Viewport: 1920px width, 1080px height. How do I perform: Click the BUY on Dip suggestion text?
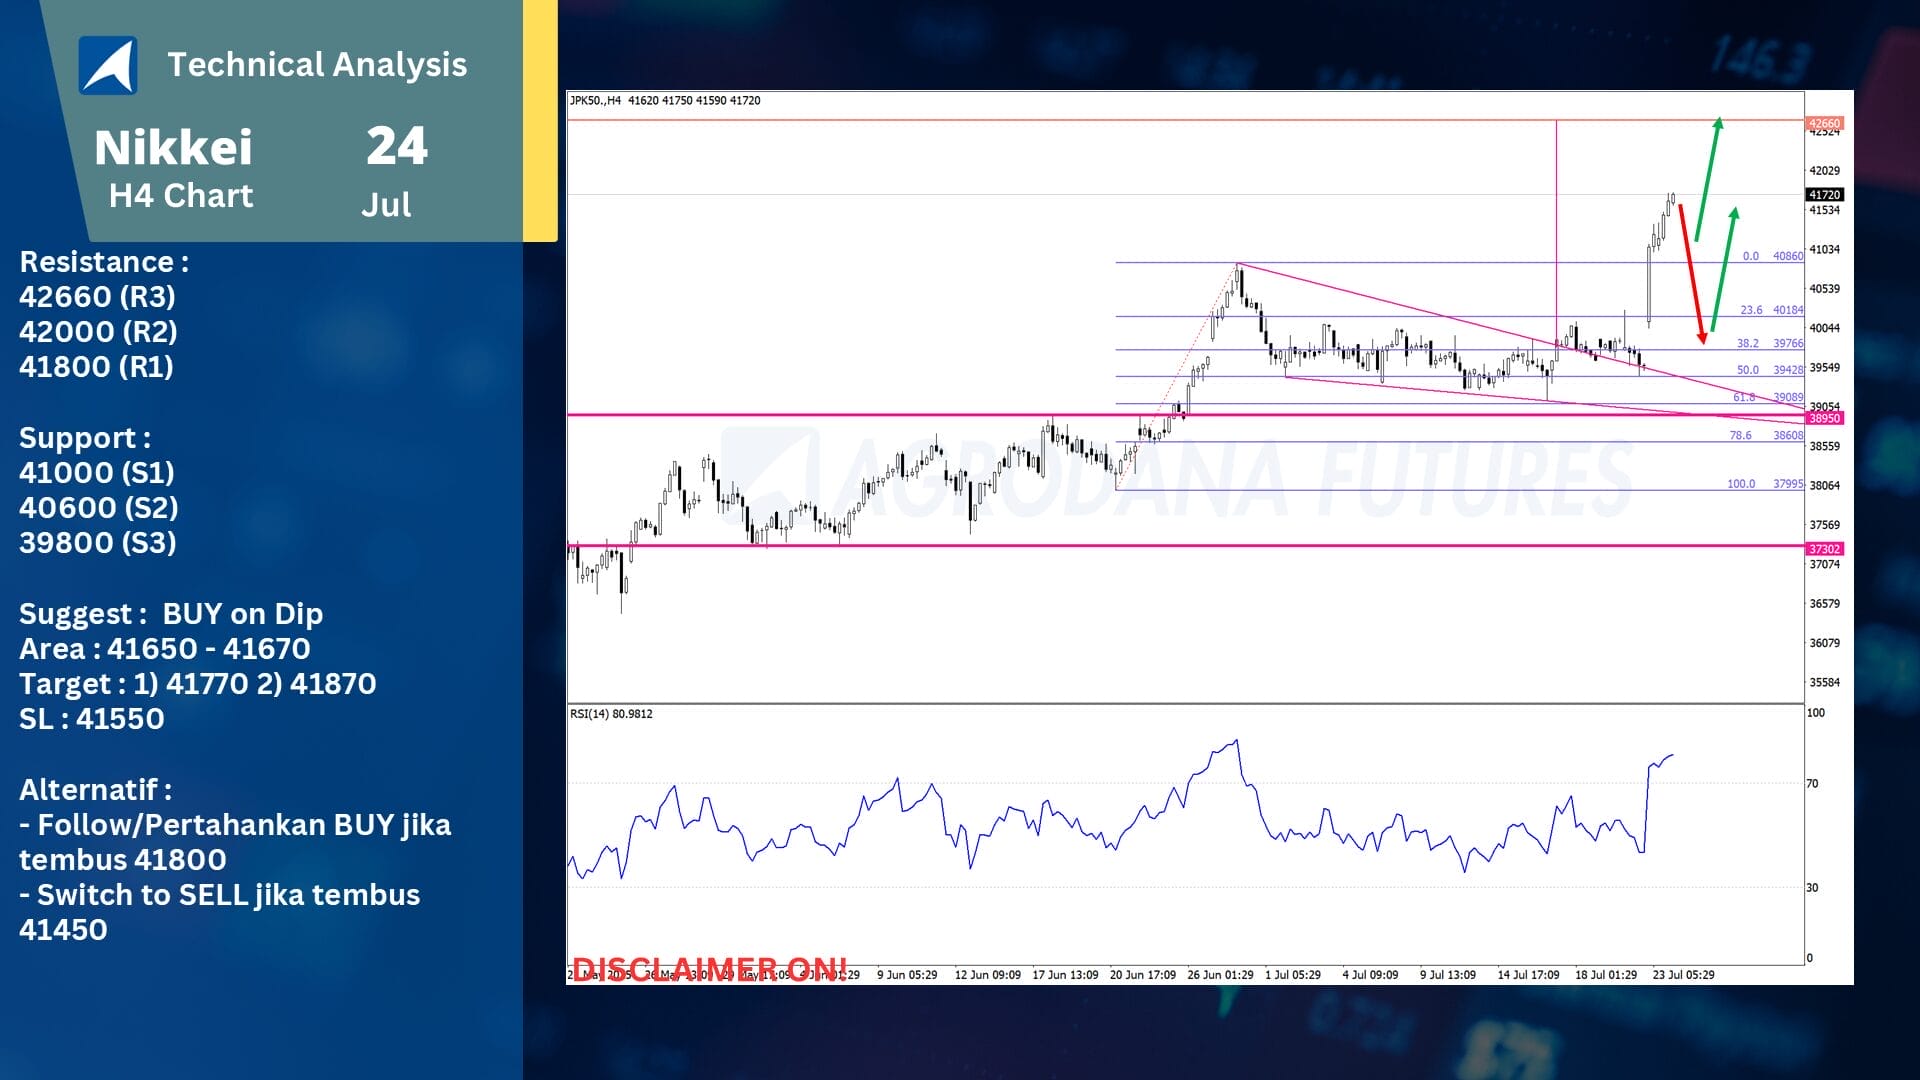242,614
